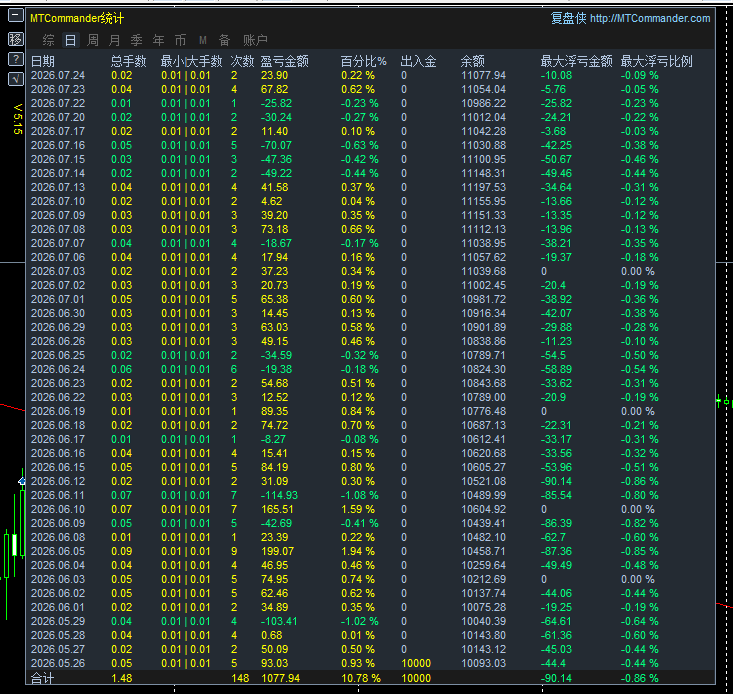
Task: Click balance value 11077.94
Action: click(x=483, y=75)
